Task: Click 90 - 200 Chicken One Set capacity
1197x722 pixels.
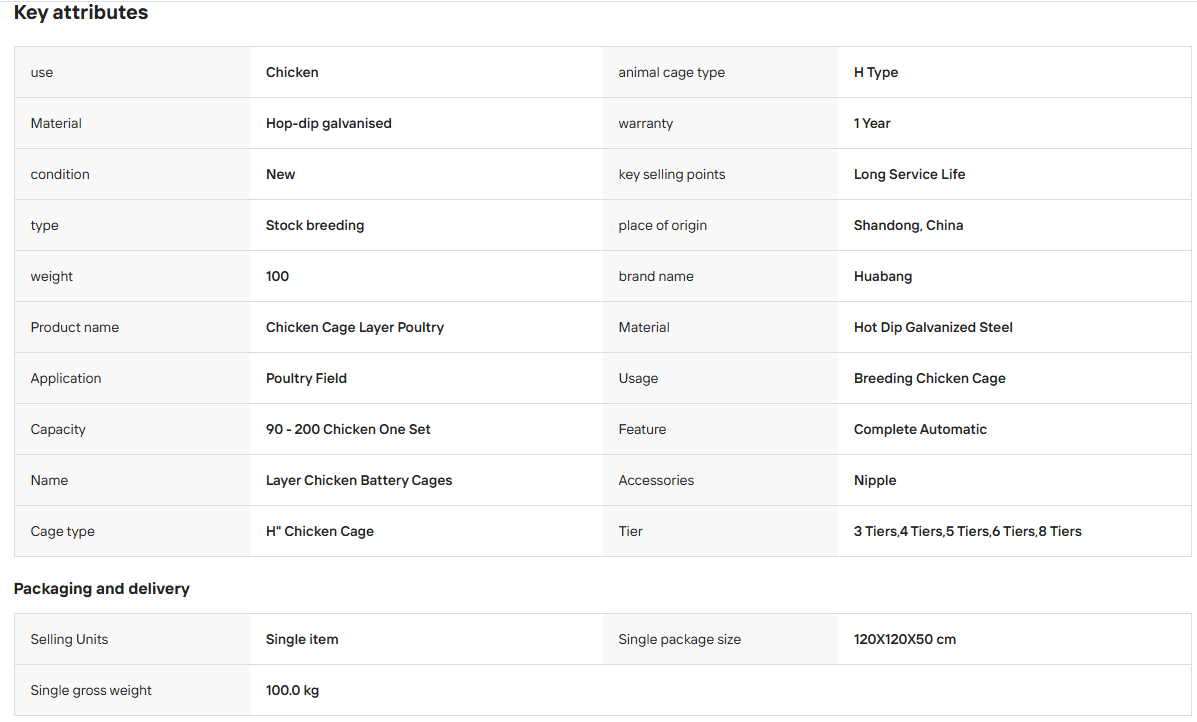Action: tap(348, 430)
